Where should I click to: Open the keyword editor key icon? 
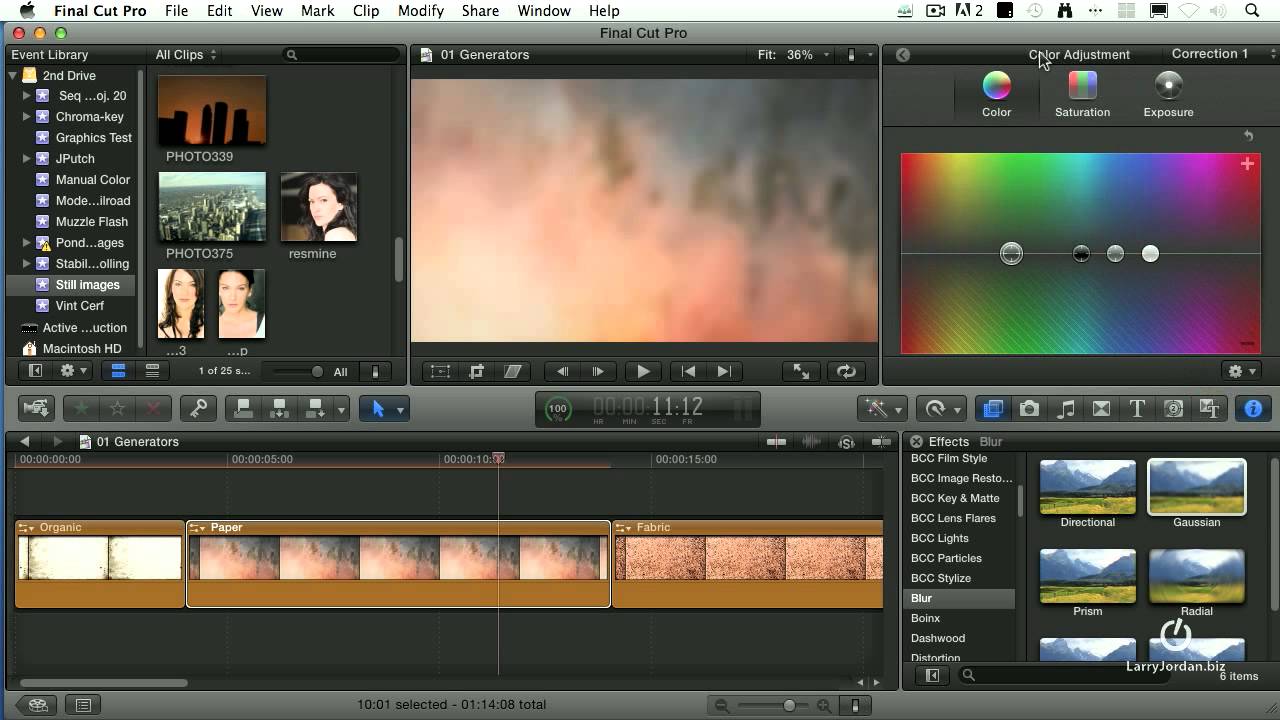(198, 408)
